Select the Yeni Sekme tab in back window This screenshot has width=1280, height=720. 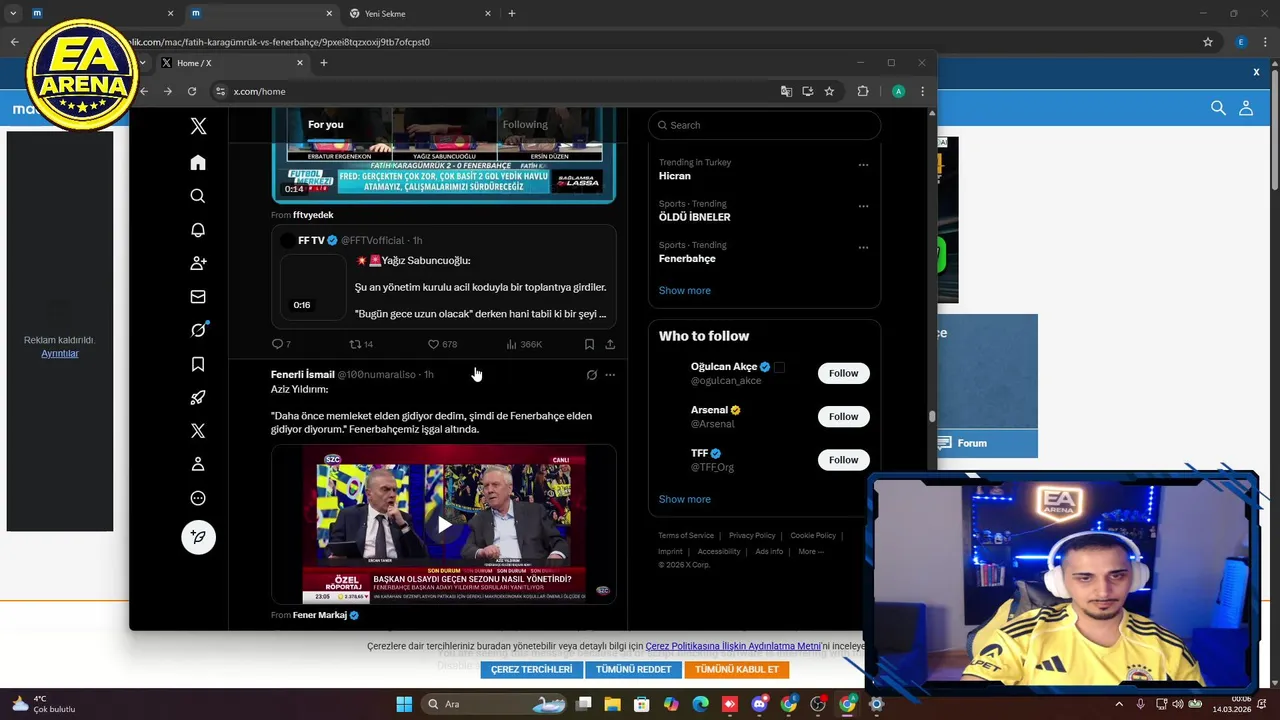pyautogui.click(x=420, y=14)
